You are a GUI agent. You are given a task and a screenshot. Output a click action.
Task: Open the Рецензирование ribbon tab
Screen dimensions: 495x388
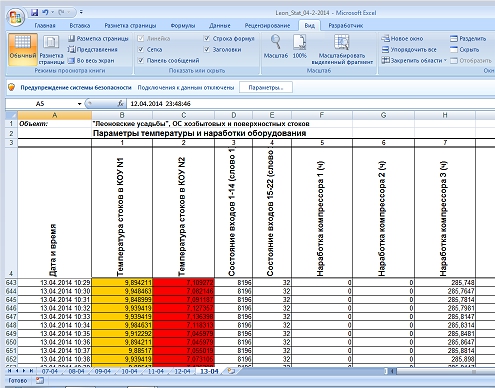[x=267, y=26]
